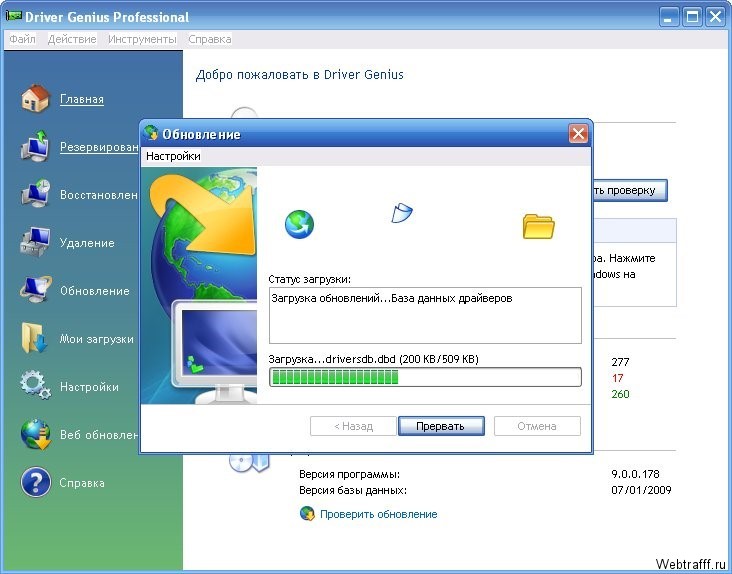This screenshot has height=574, width=732.
Task: Click the Проверить обновление link
Action: (379, 514)
